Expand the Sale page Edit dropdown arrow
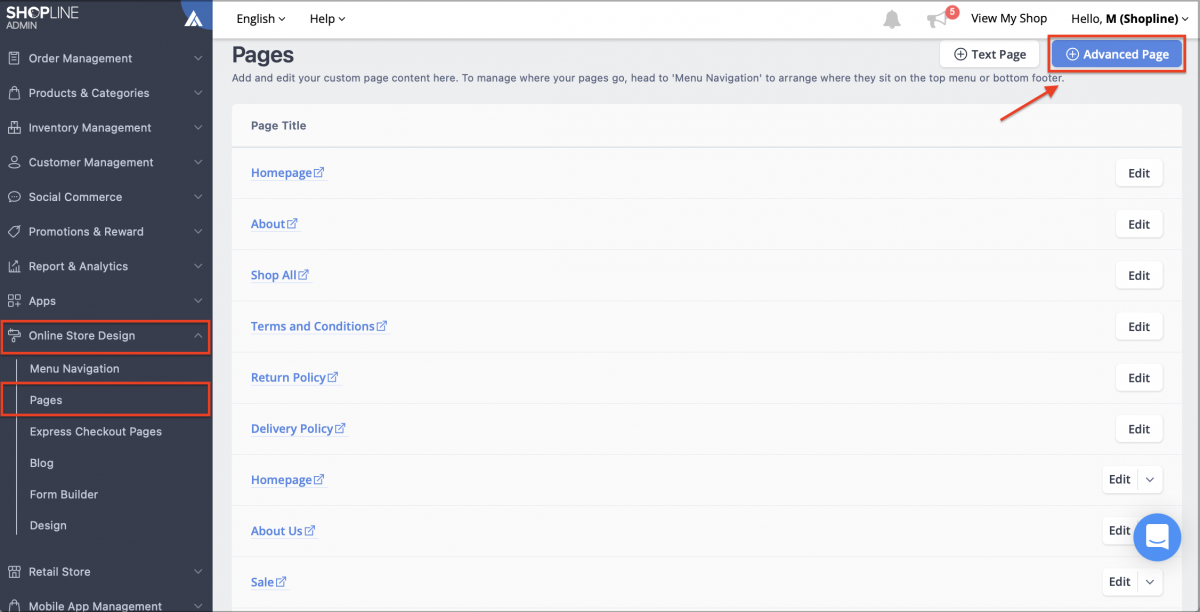1200x612 pixels. [1150, 582]
